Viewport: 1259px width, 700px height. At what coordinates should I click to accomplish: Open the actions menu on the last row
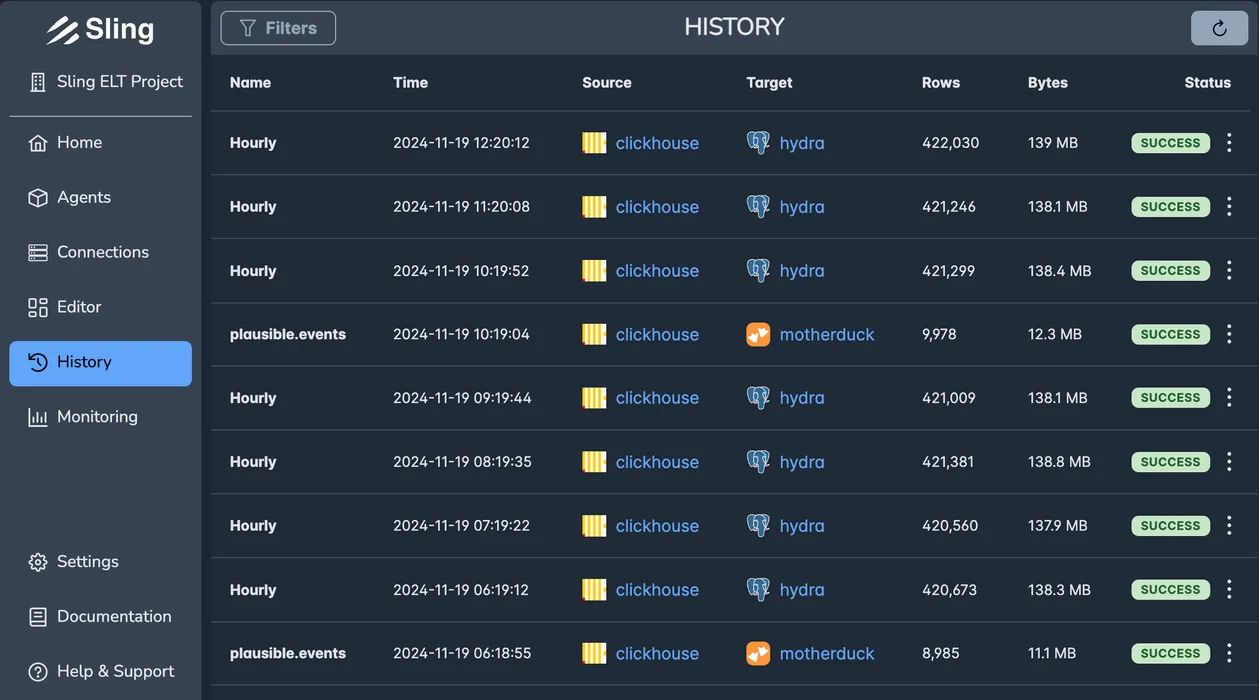click(1229, 653)
